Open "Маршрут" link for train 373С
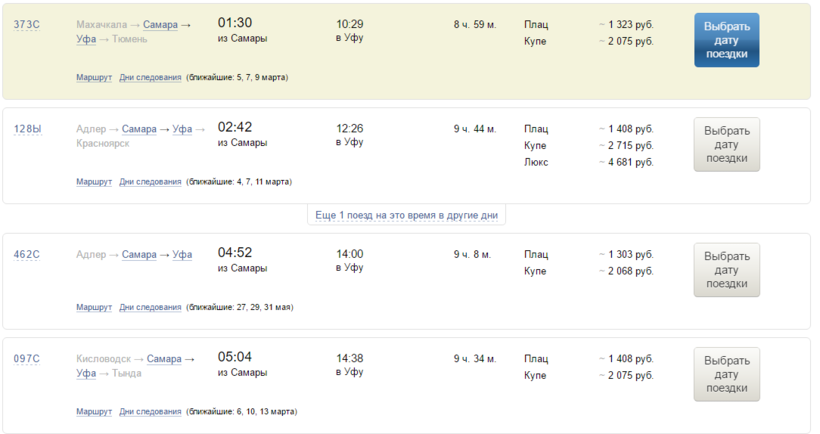Image resolution: width=820 pixels, height=434 pixels. (x=94, y=77)
